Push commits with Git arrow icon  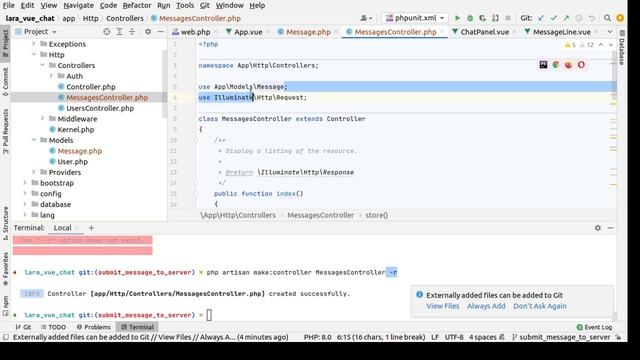[566, 18]
